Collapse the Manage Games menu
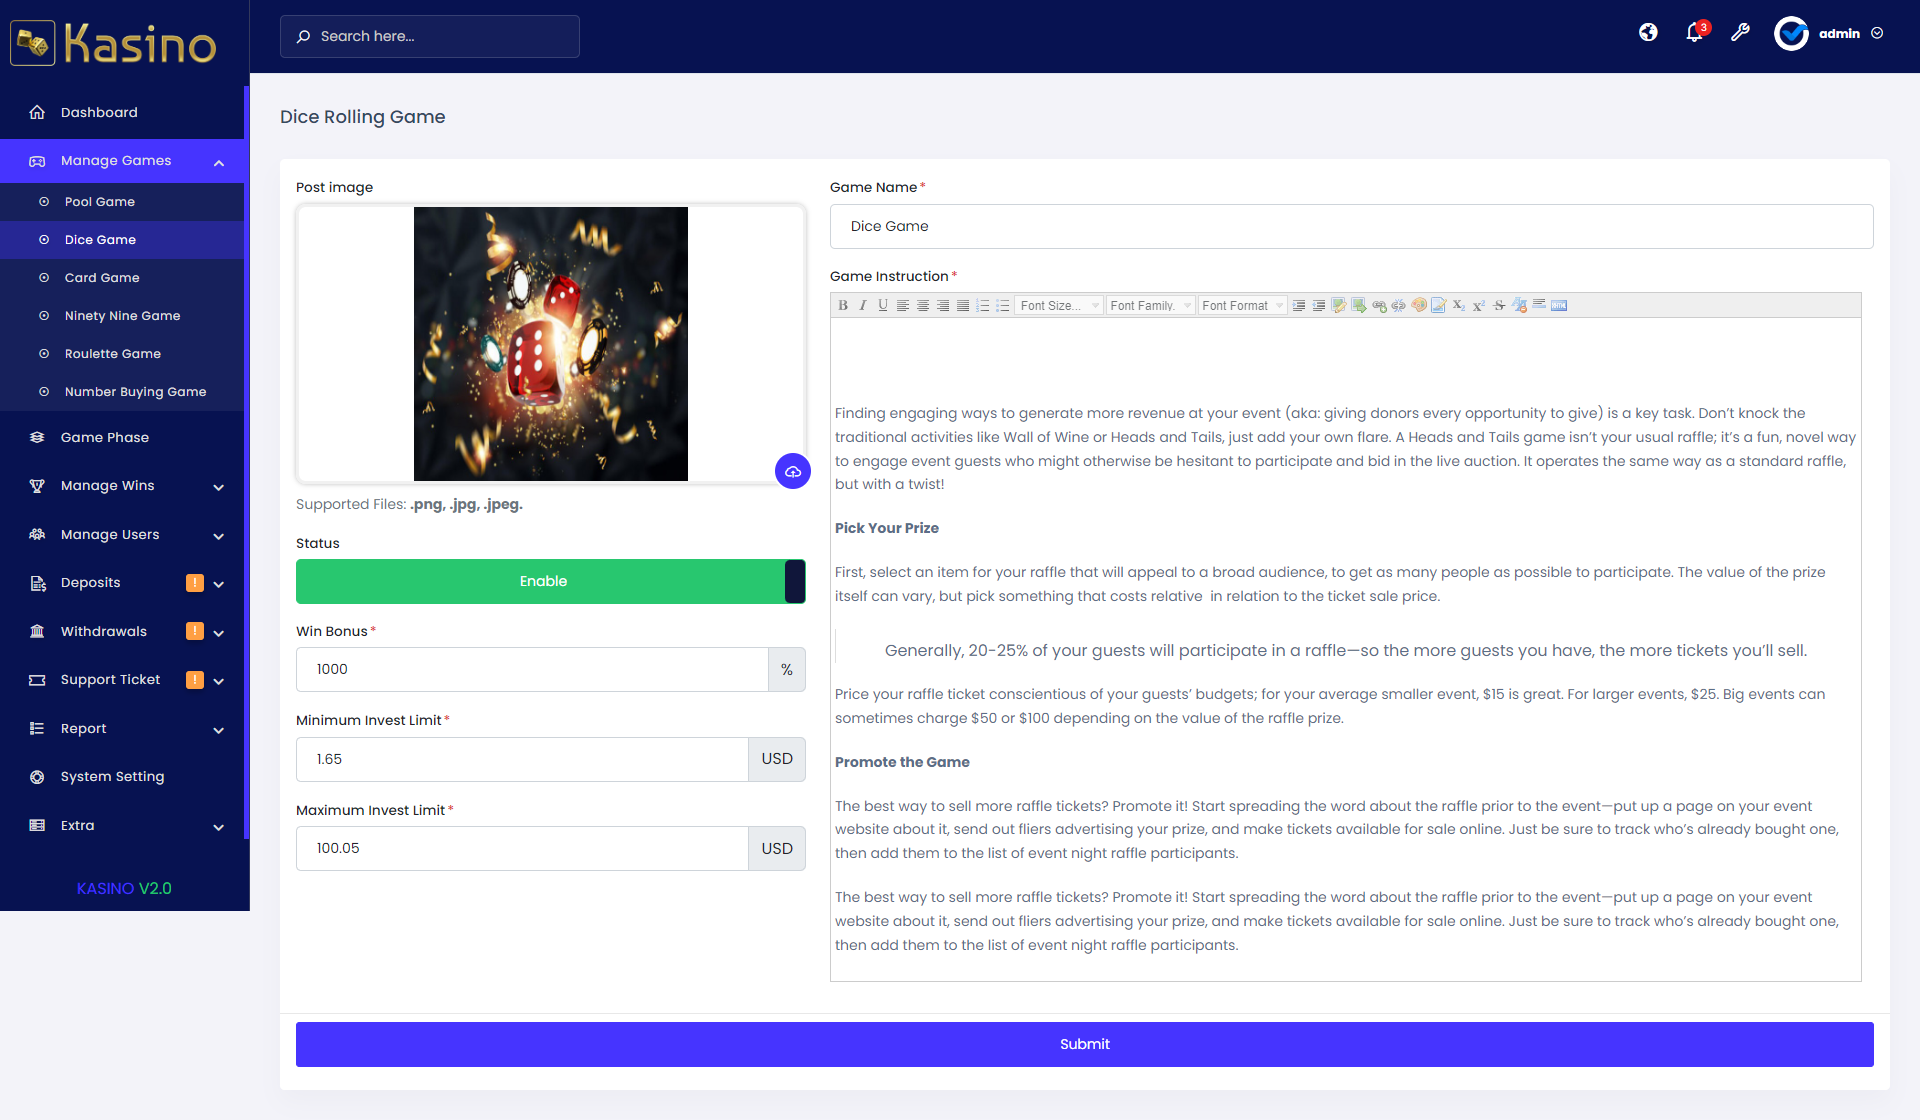The height and width of the screenshot is (1120, 1920). pyautogui.click(x=122, y=161)
